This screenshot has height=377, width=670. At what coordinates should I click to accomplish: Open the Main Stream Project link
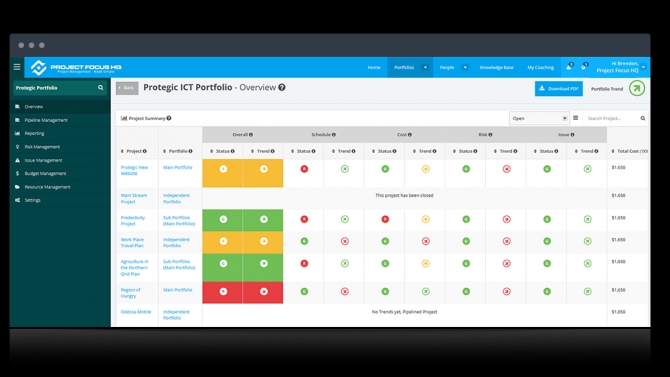(x=133, y=198)
